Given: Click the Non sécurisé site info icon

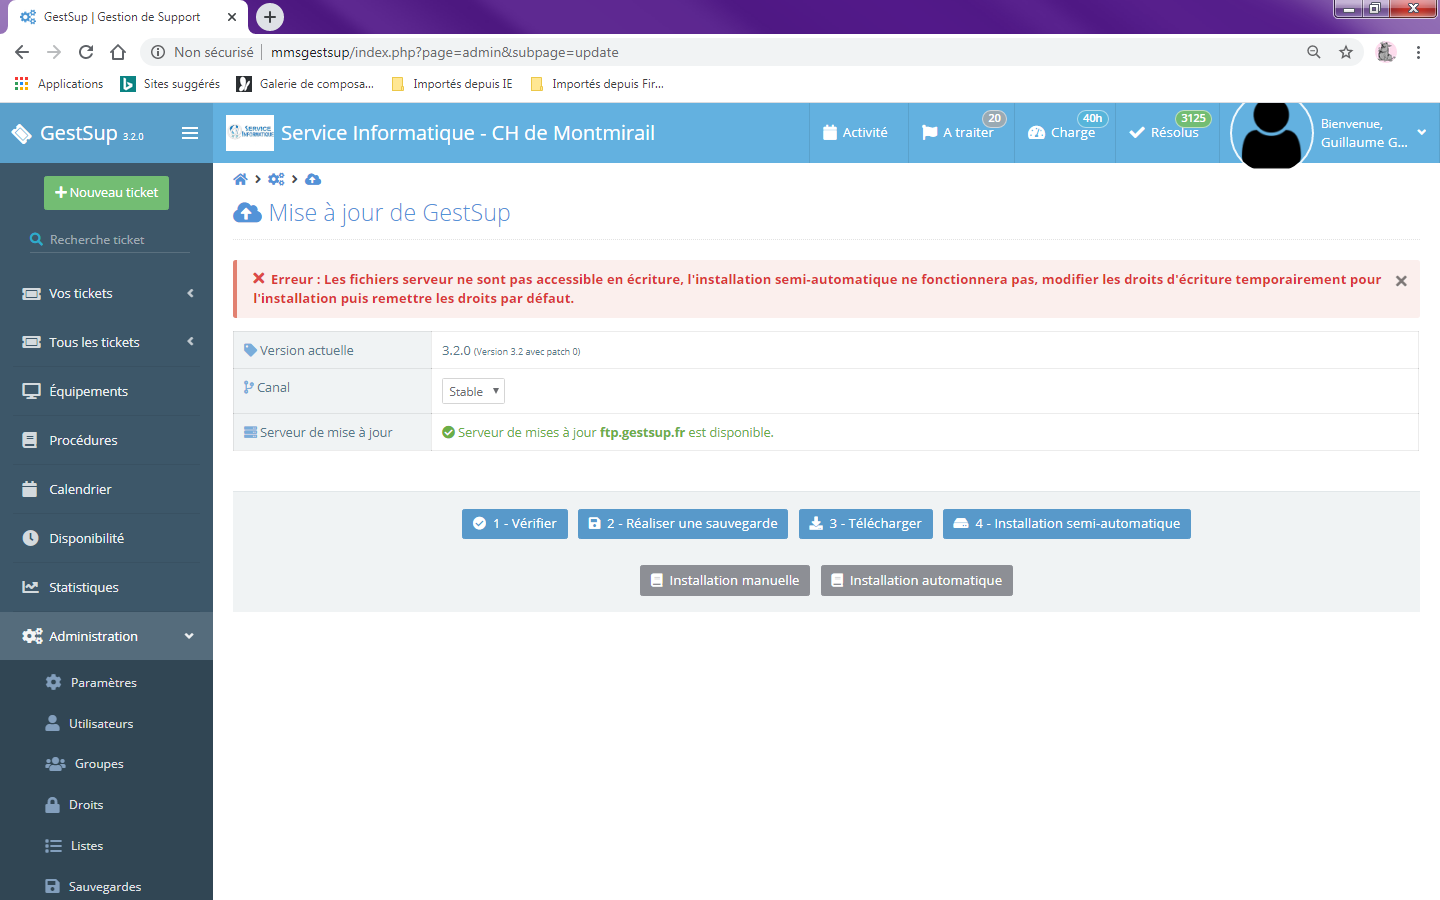Looking at the screenshot, I should coord(158,52).
